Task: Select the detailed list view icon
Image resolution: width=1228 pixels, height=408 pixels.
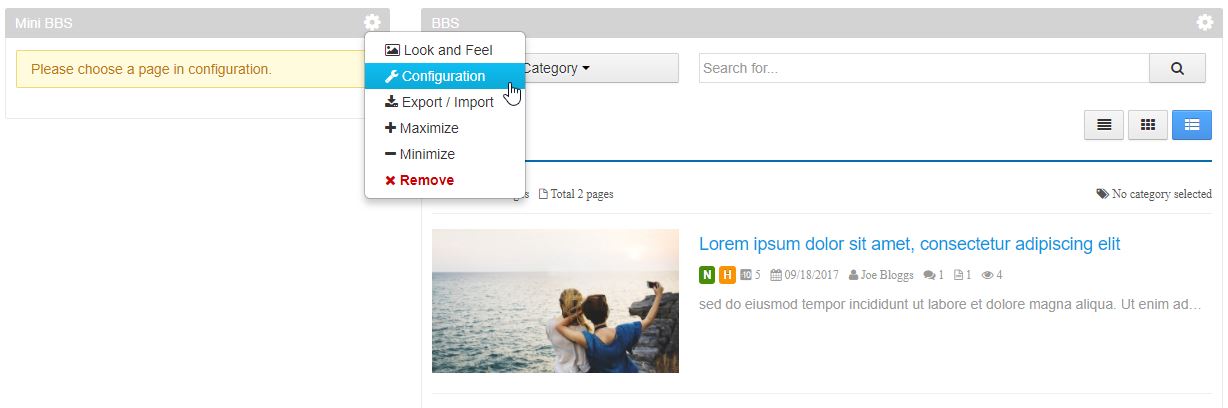Action: 1192,125
